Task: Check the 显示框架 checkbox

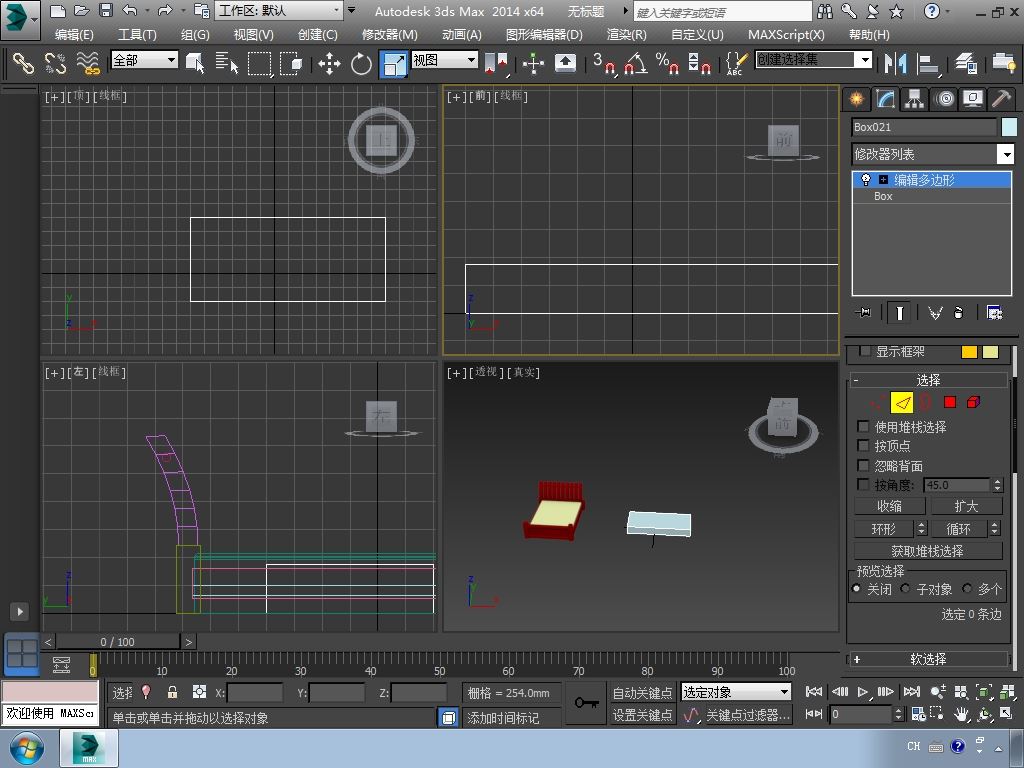Action: click(865, 351)
